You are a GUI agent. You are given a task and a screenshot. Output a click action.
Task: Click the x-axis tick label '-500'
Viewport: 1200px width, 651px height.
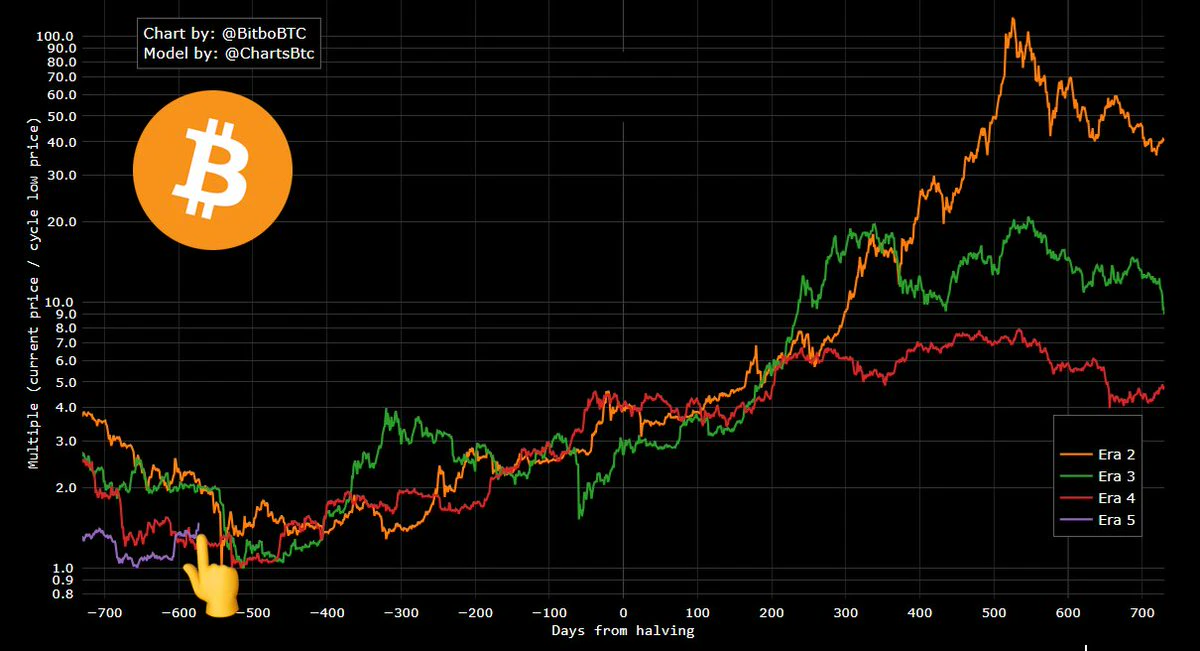pos(252,612)
